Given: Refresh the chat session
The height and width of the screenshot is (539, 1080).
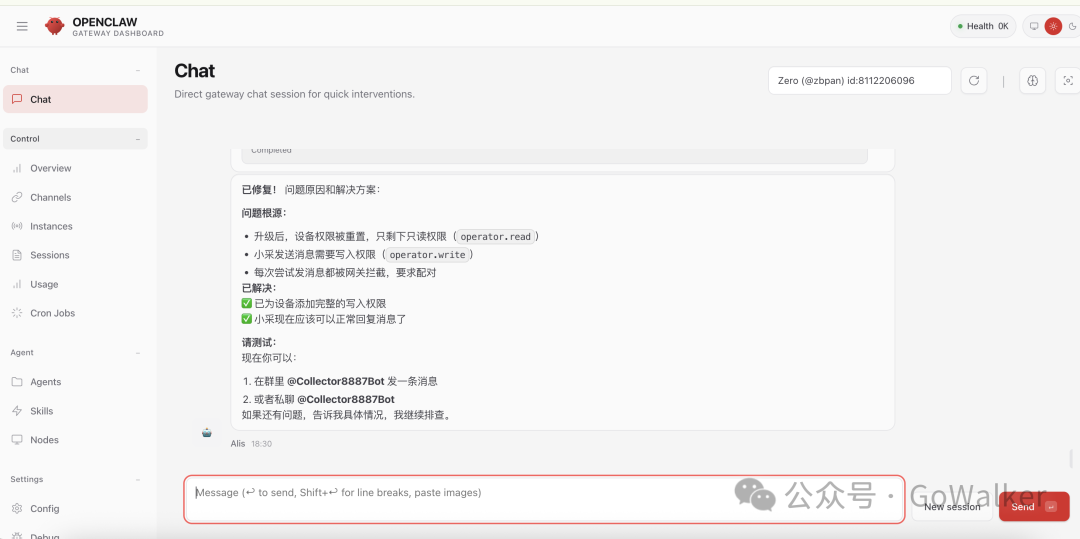Looking at the screenshot, I should tap(974, 81).
